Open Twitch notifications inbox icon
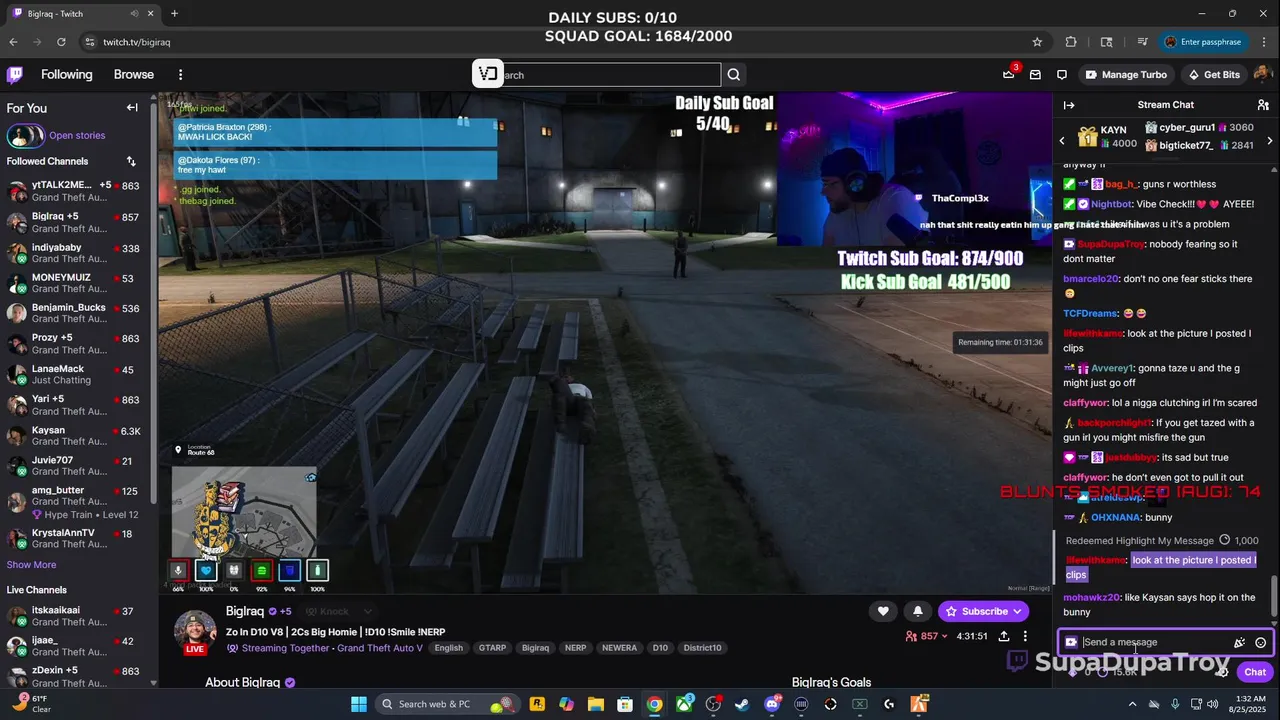Image resolution: width=1280 pixels, height=720 pixels. tap(1035, 75)
